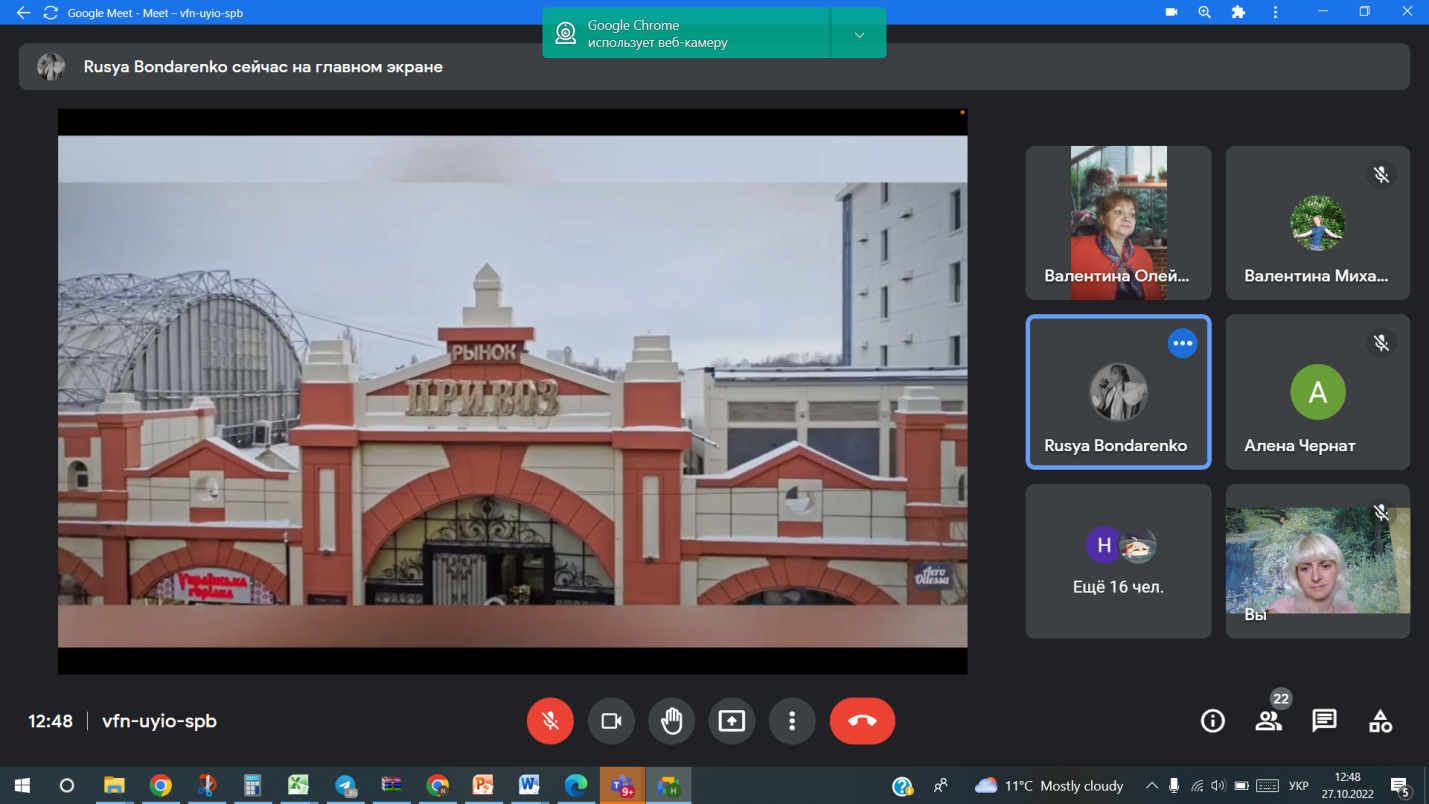Open meeting details info icon
Viewport: 1429px width, 804px height.
click(1212, 721)
